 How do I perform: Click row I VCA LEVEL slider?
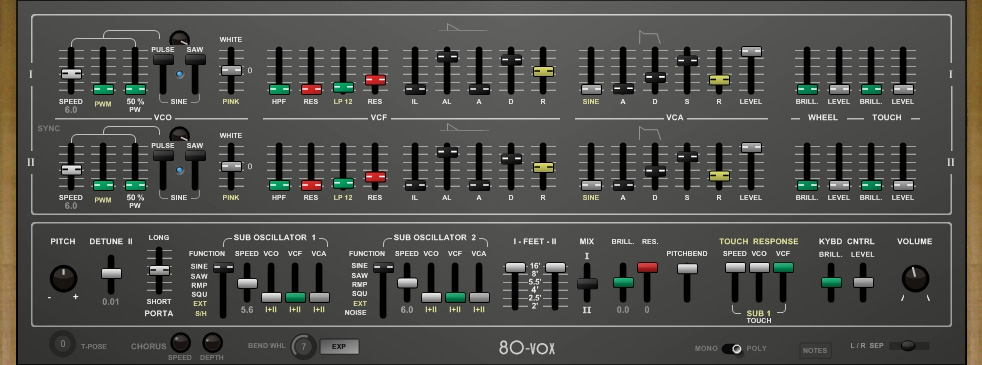tap(751, 51)
